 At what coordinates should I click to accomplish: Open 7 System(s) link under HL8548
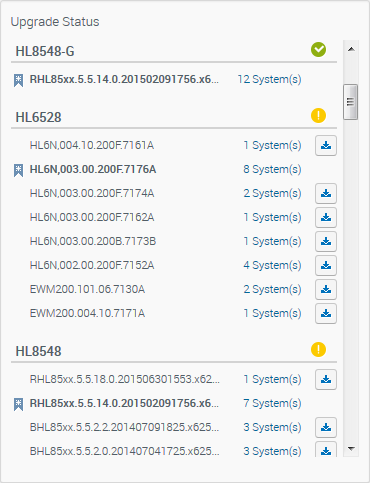pos(272,403)
